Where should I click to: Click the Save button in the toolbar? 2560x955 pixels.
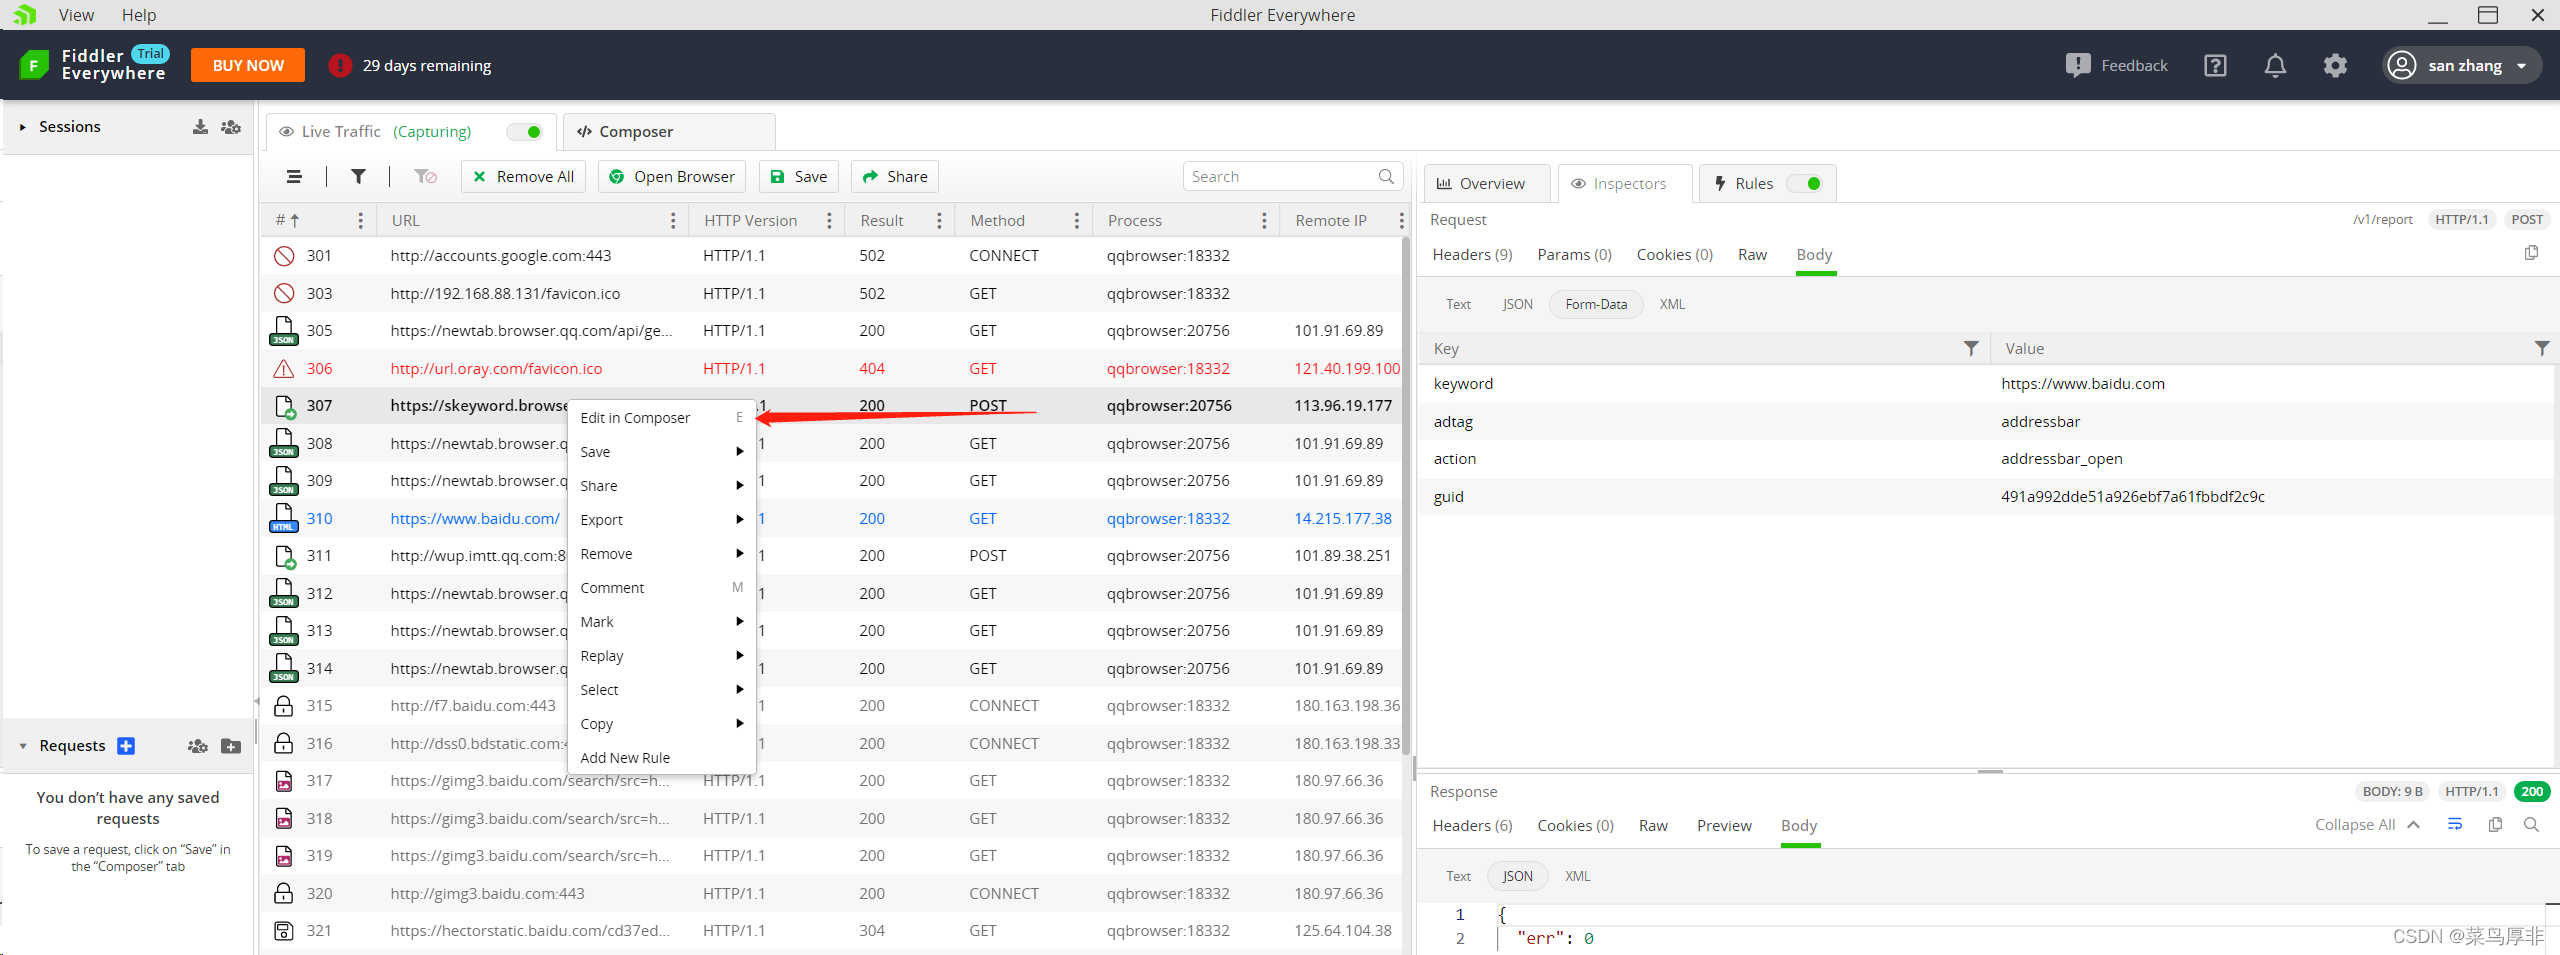coord(799,177)
